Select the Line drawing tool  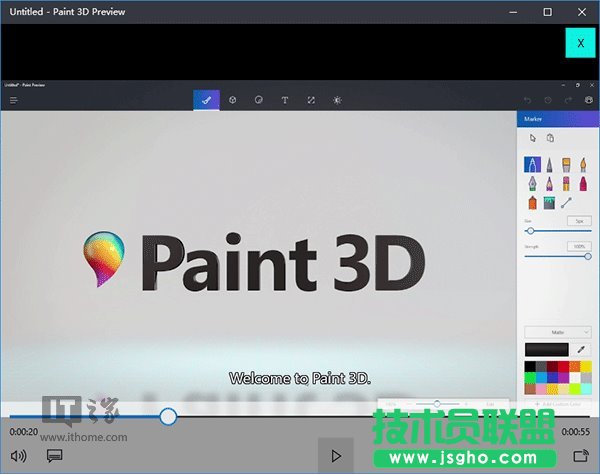(566, 203)
